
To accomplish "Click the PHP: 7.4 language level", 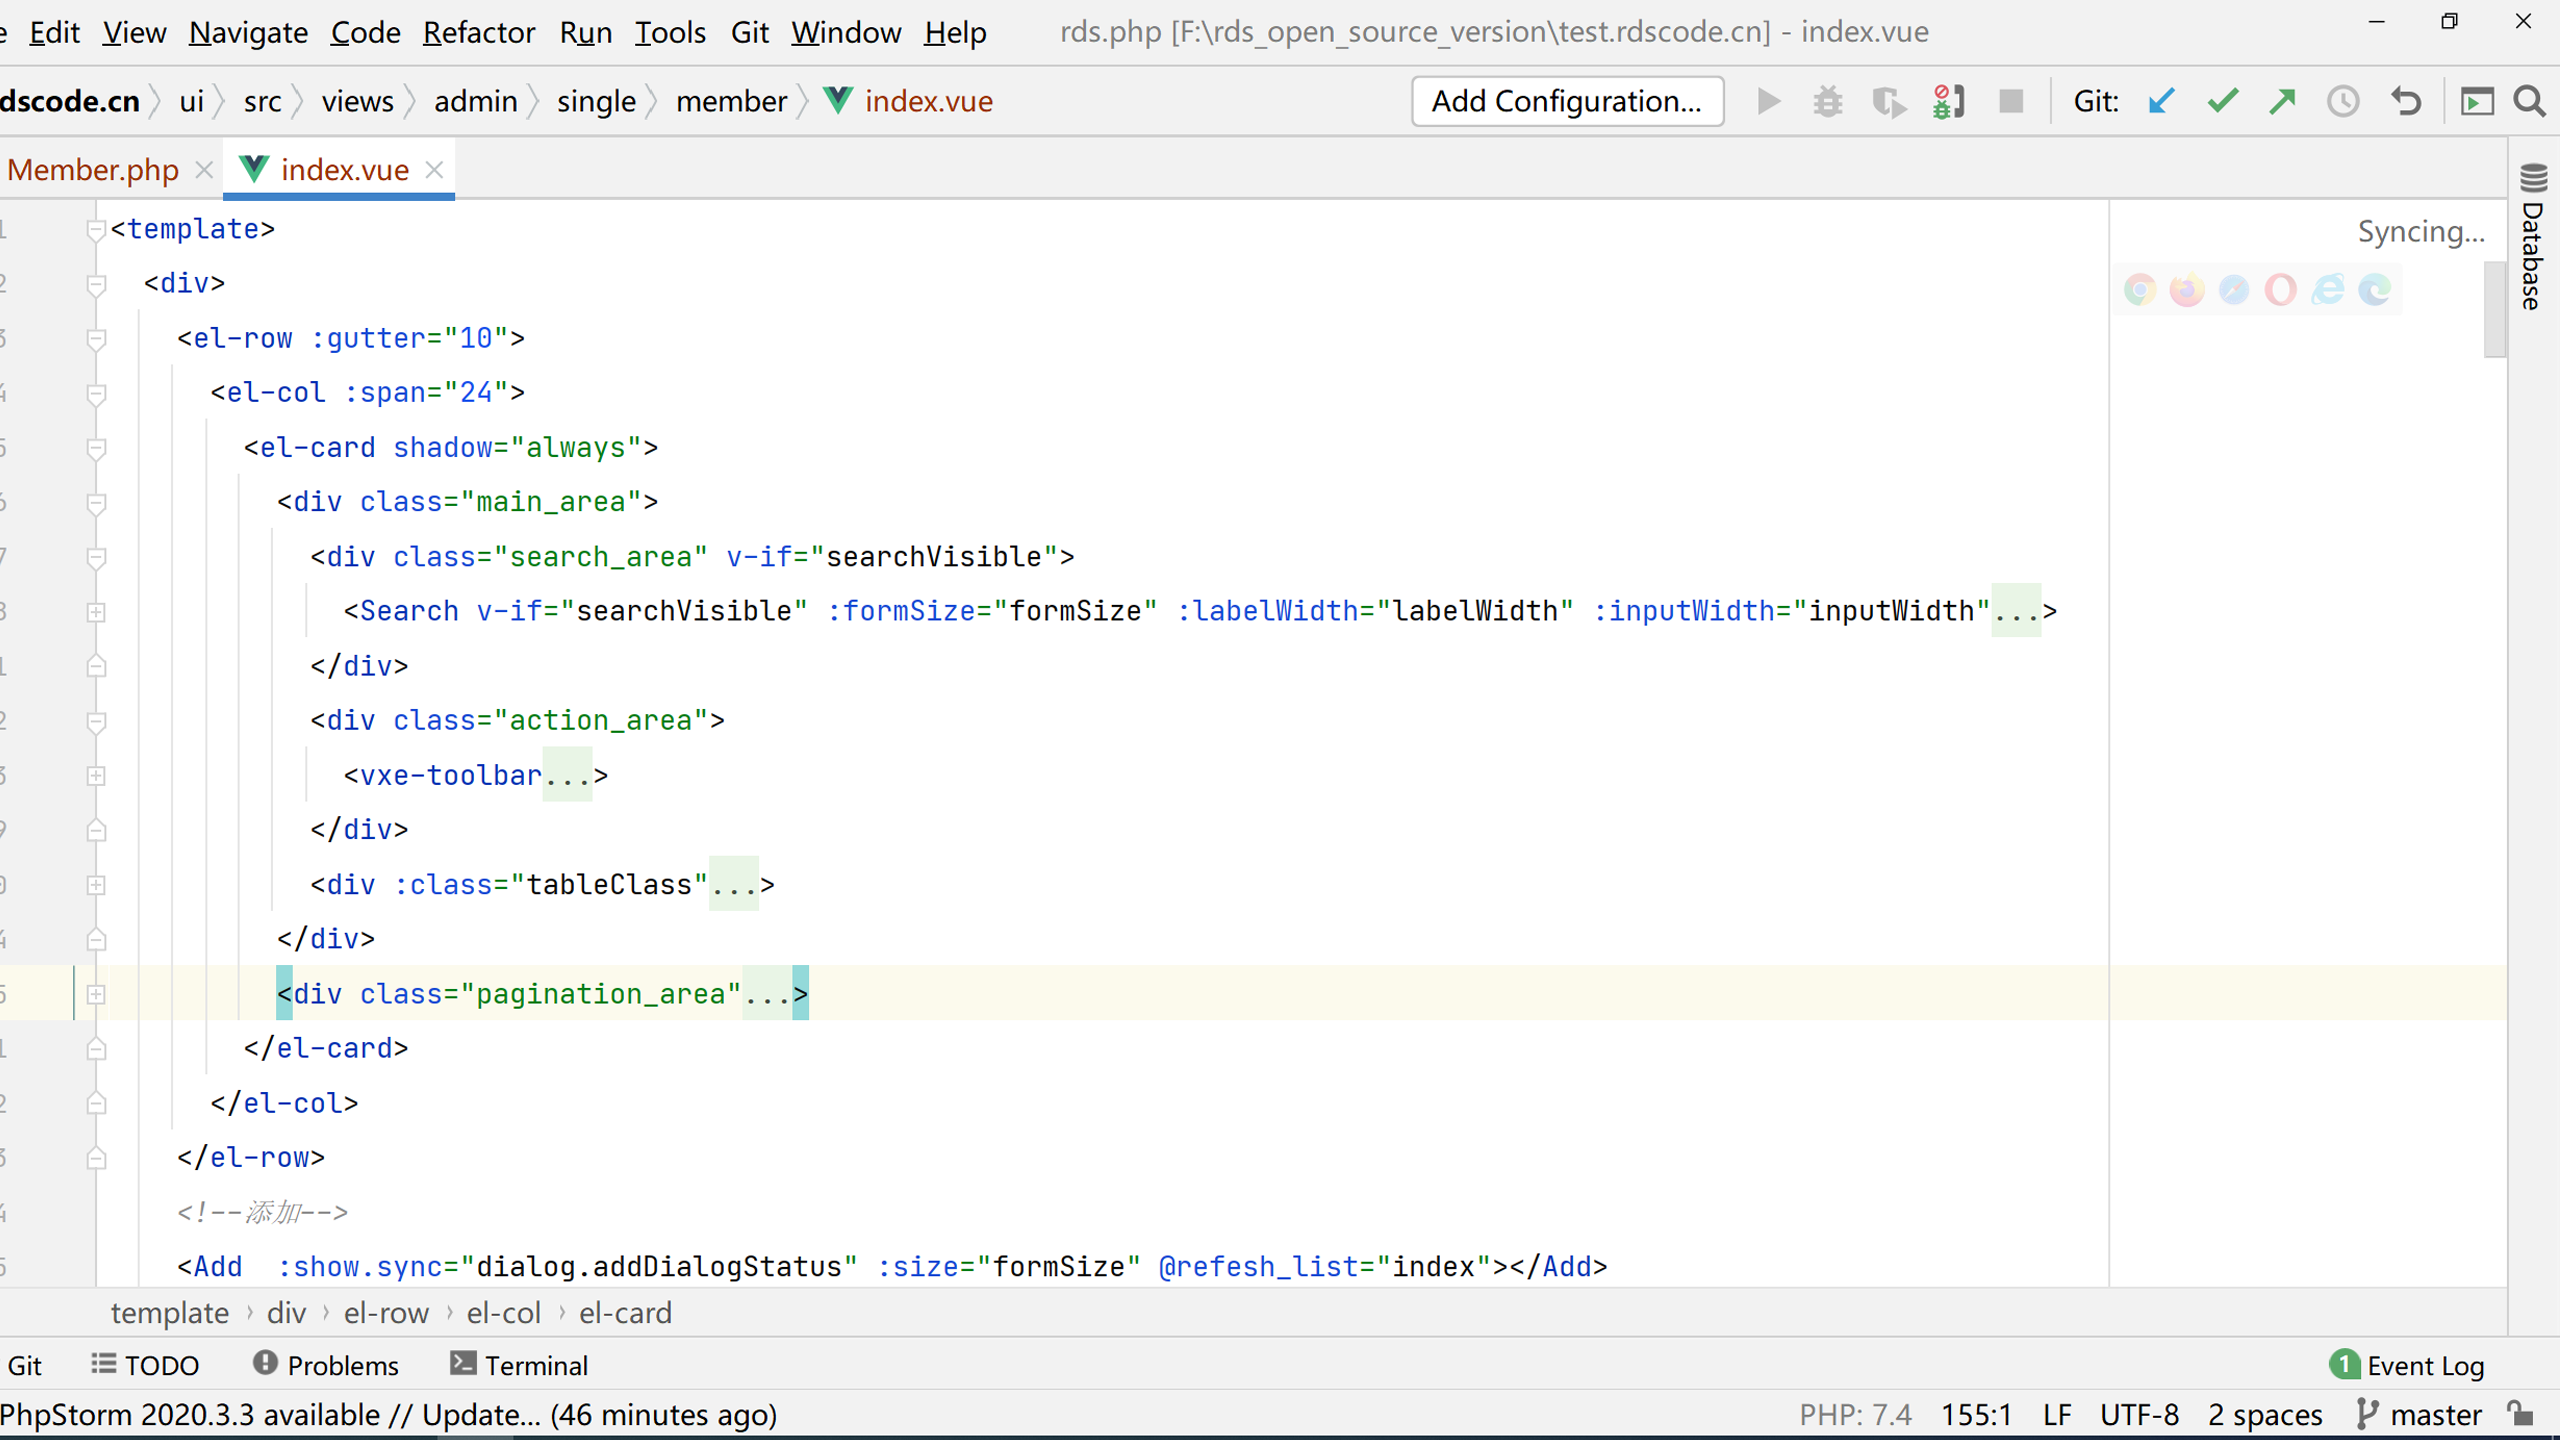I will (1855, 1414).
